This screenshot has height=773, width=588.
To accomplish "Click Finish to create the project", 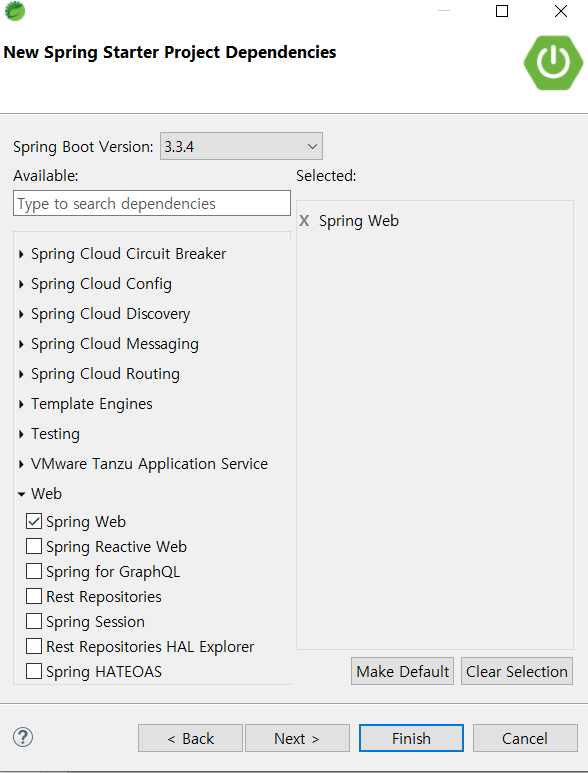I will pos(412,738).
